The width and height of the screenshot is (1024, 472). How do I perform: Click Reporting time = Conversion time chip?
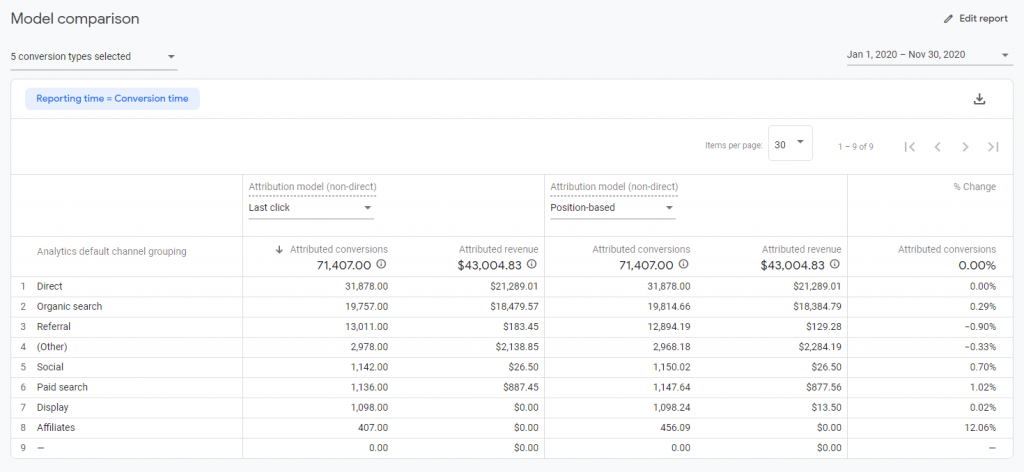click(x=112, y=98)
